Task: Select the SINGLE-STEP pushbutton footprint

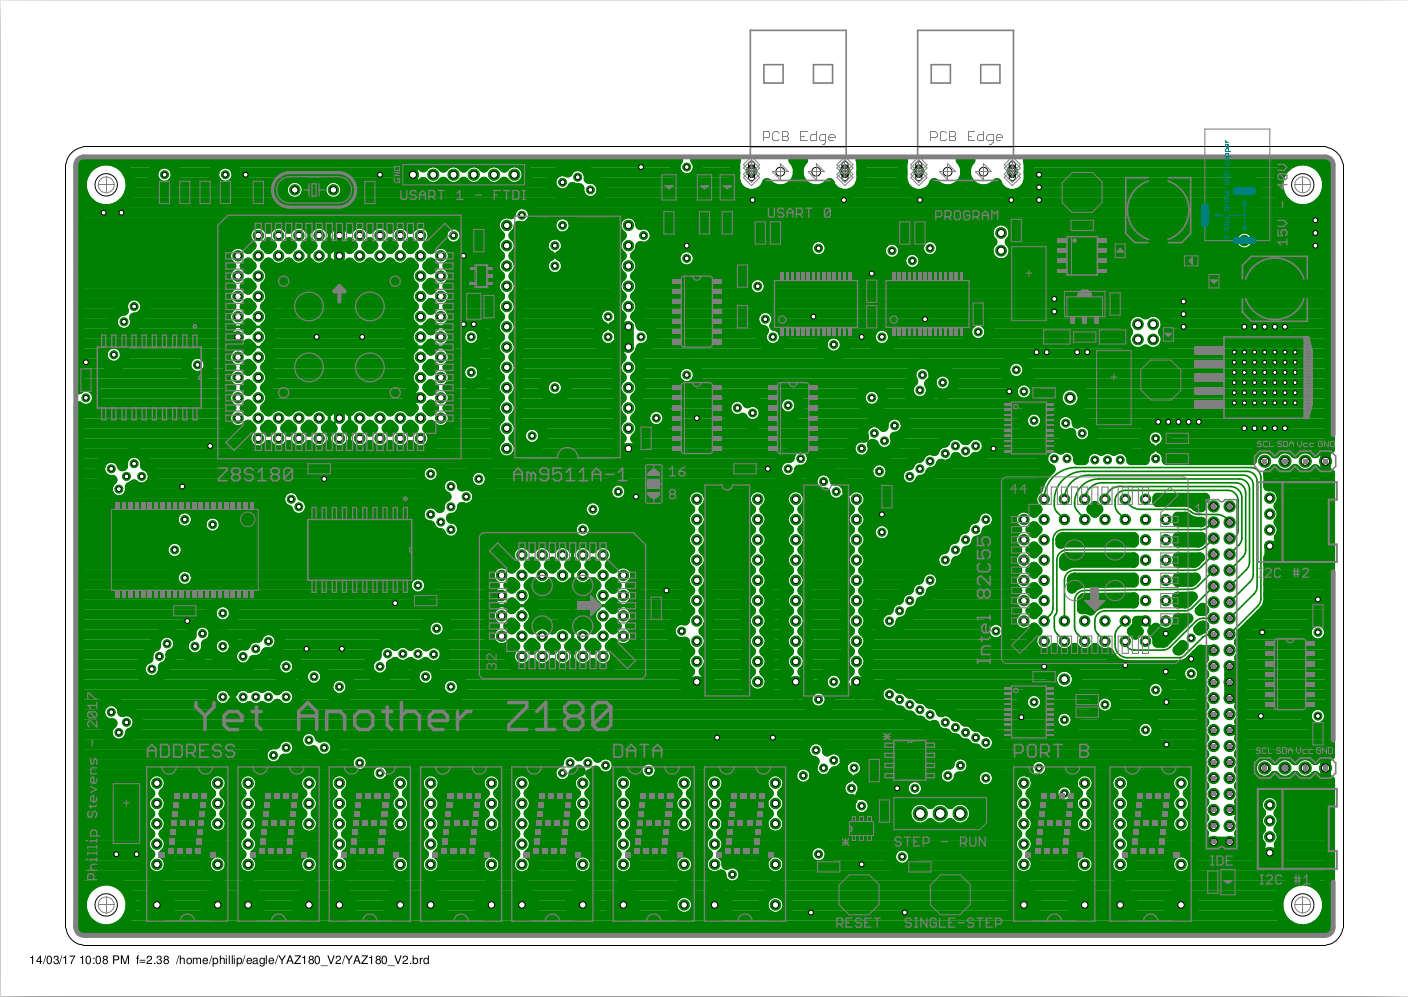Action: (x=950, y=894)
